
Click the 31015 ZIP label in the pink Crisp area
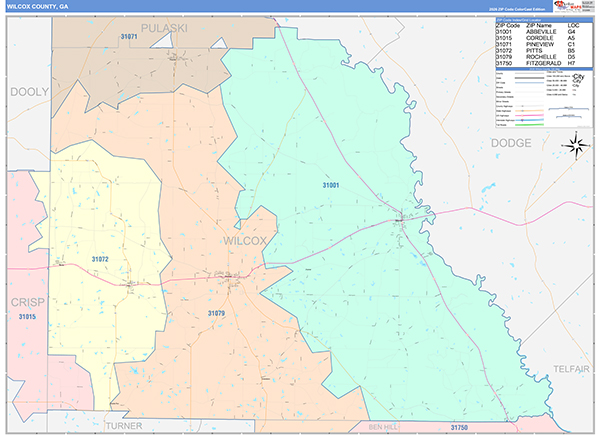[27, 317]
